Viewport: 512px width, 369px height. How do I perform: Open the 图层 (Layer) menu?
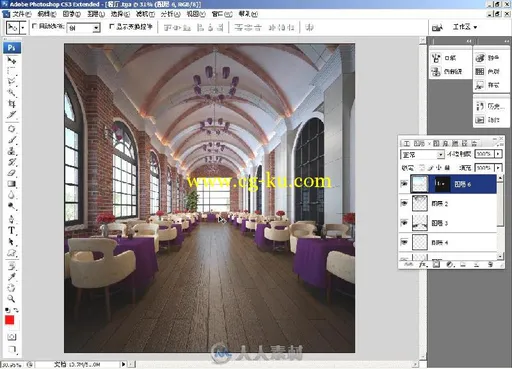pos(96,14)
